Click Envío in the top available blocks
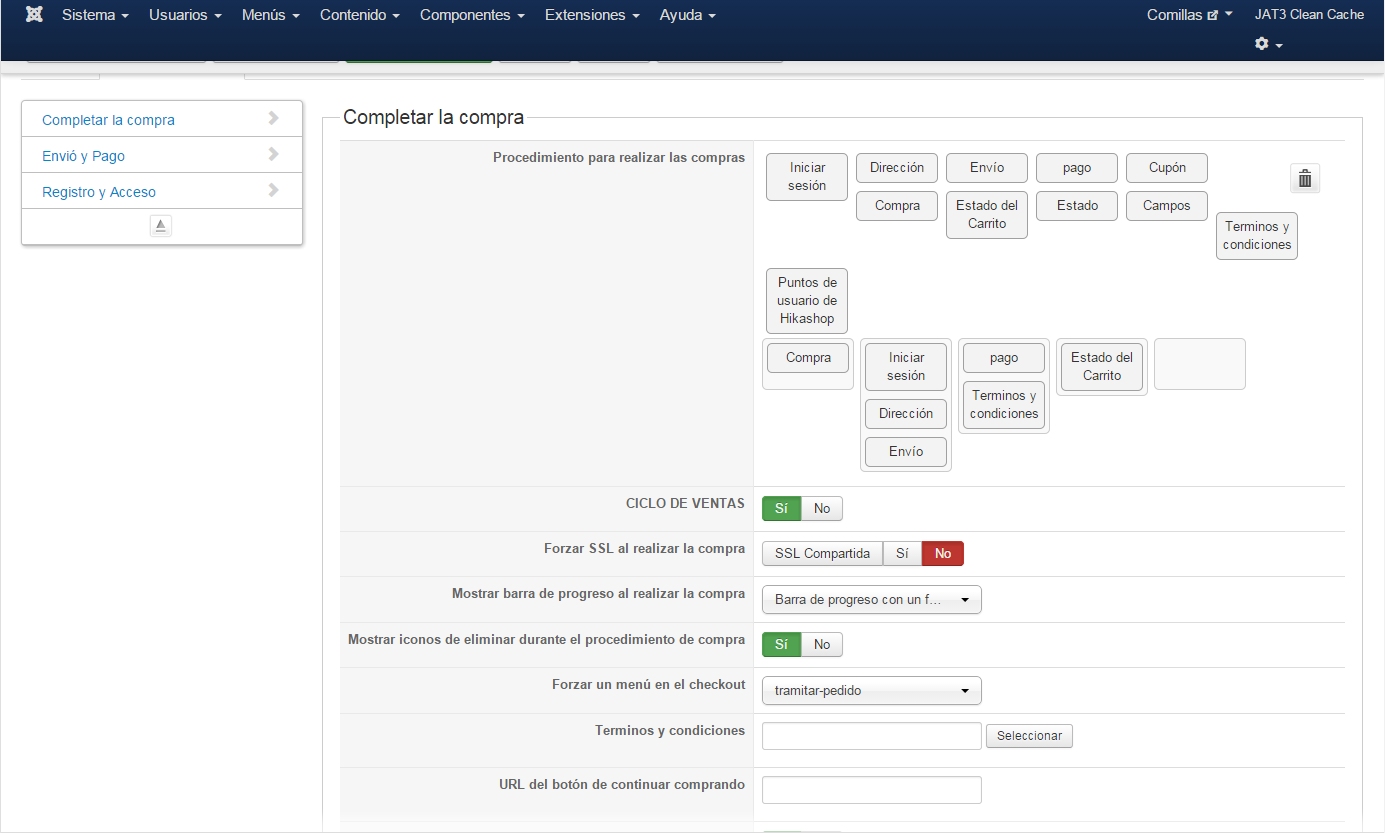 click(987, 167)
